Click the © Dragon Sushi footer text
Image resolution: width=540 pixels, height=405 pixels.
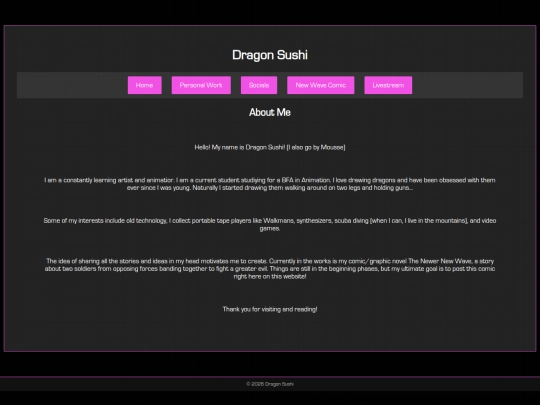(x=270, y=384)
